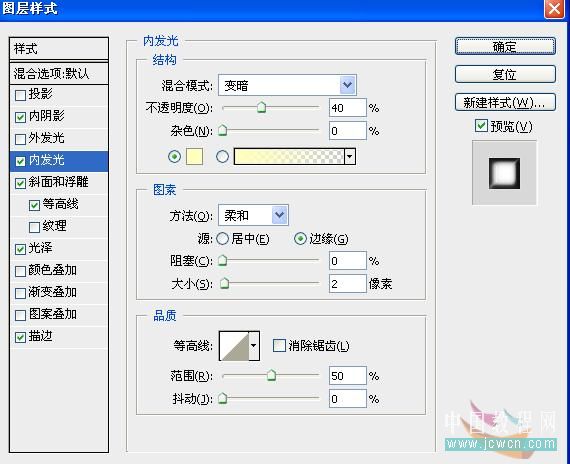The height and width of the screenshot is (464, 570).
Task: Open the 光泽 satin settings page
Action: pos(40,248)
